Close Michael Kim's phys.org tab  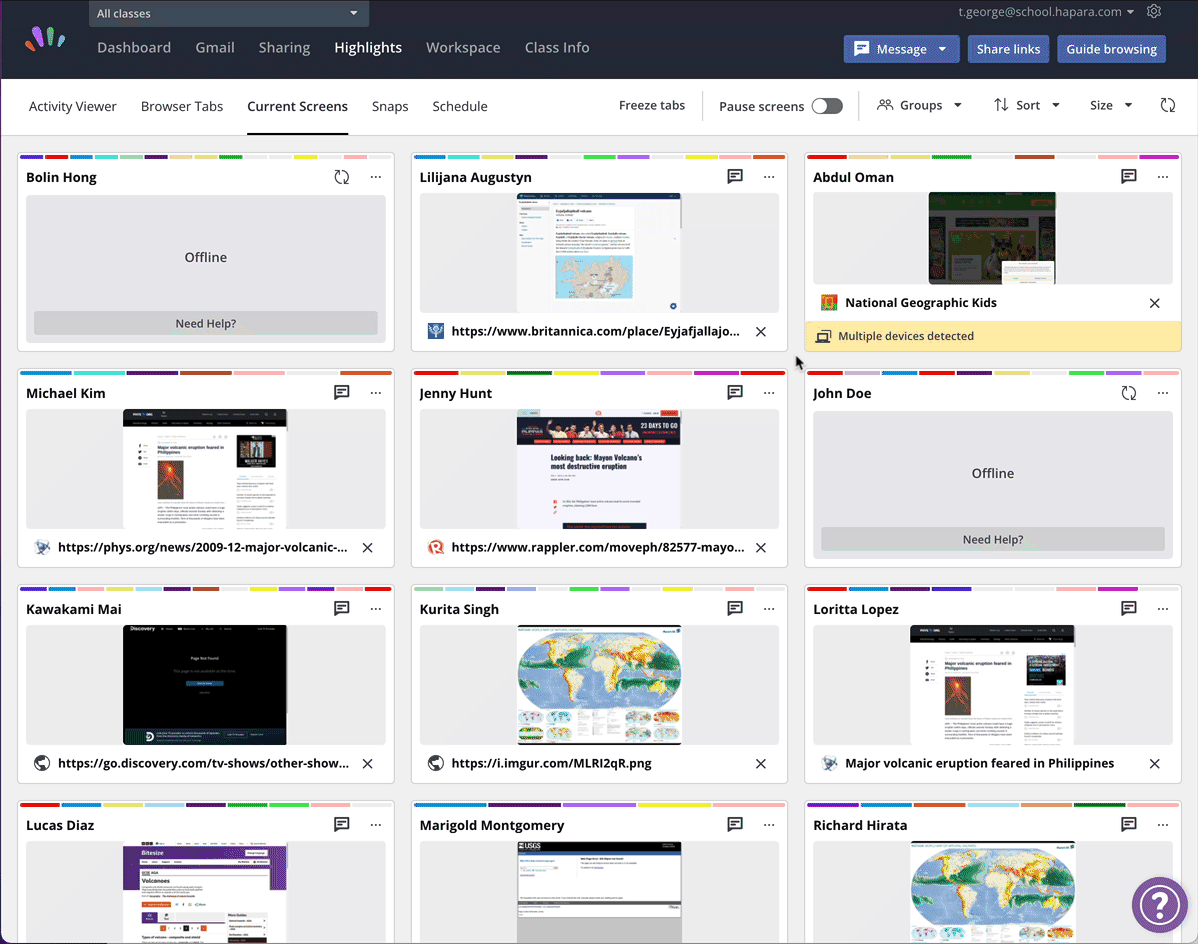pos(367,548)
